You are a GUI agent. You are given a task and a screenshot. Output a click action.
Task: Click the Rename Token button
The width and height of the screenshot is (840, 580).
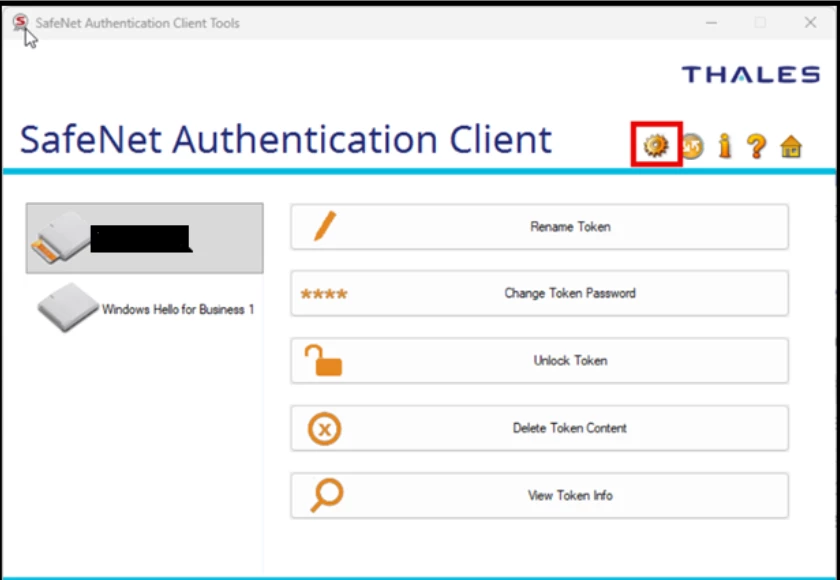pos(539,227)
